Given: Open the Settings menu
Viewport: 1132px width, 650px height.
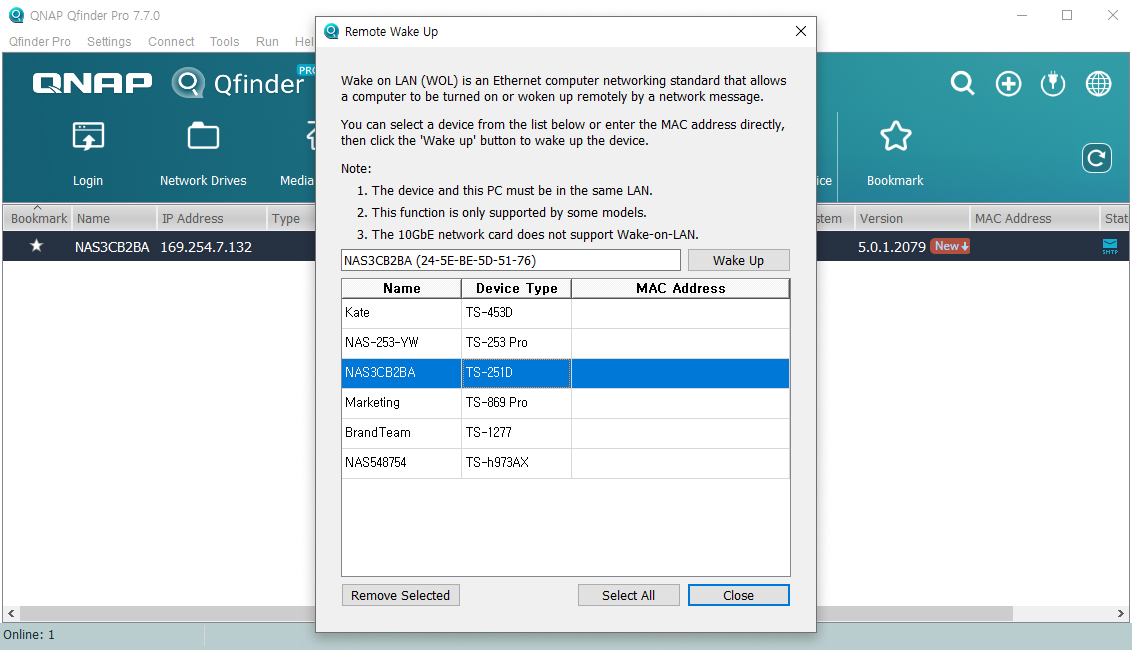Looking at the screenshot, I should tap(109, 42).
